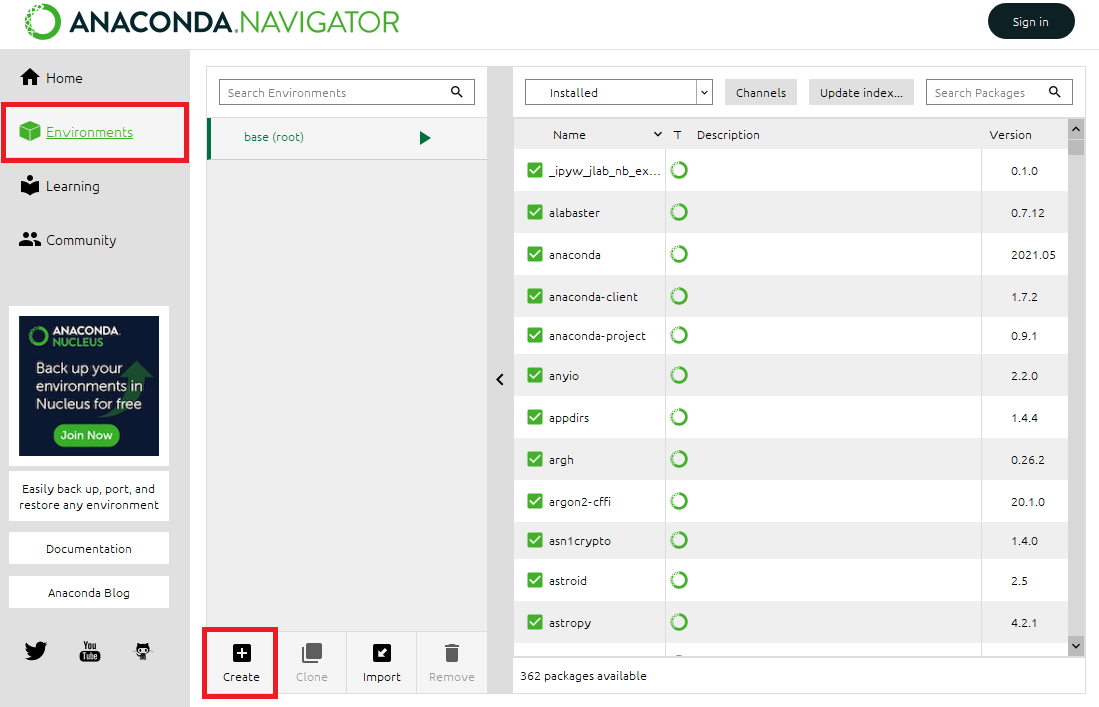This screenshot has width=1099, height=707.
Task: Open the Documentation link
Action: pos(89,548)
